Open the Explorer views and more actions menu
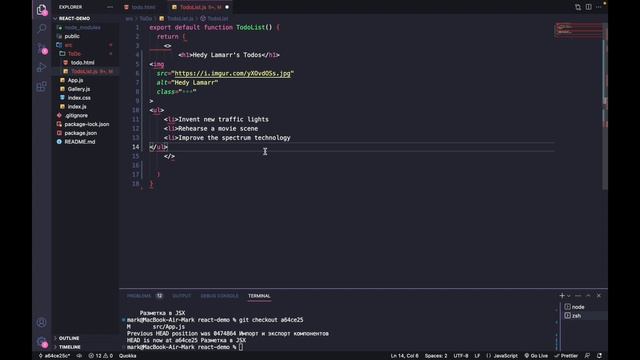640x360 pixels. pyautogui.click(x=110, y=7)
